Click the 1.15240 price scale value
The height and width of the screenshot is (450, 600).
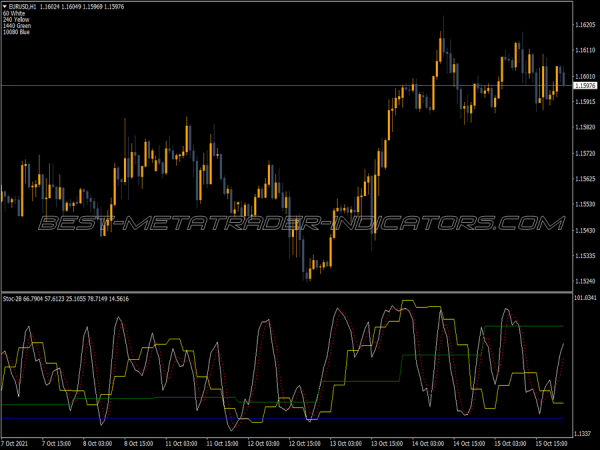(585, 281)
